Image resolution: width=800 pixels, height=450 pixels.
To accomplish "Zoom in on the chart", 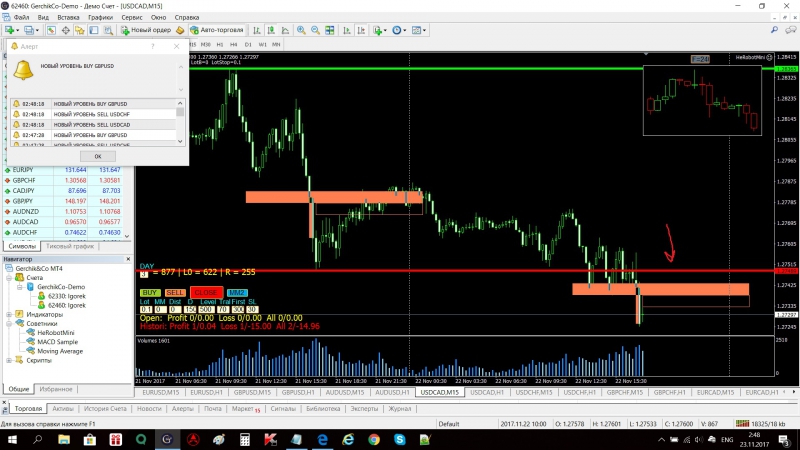I will [301, 30].
